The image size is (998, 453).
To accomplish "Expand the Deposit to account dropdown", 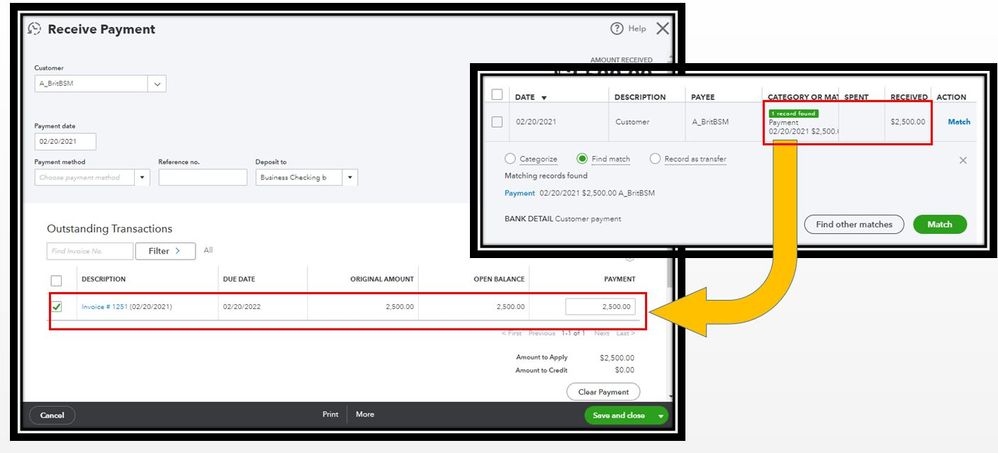I will [350, 178].
